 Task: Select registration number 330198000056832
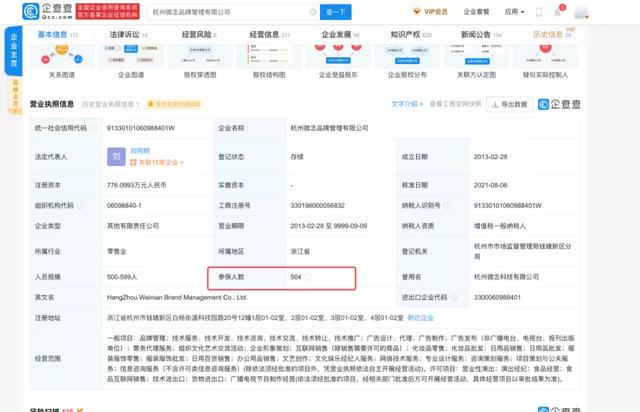pyautogui.click(x=317, y=205)
